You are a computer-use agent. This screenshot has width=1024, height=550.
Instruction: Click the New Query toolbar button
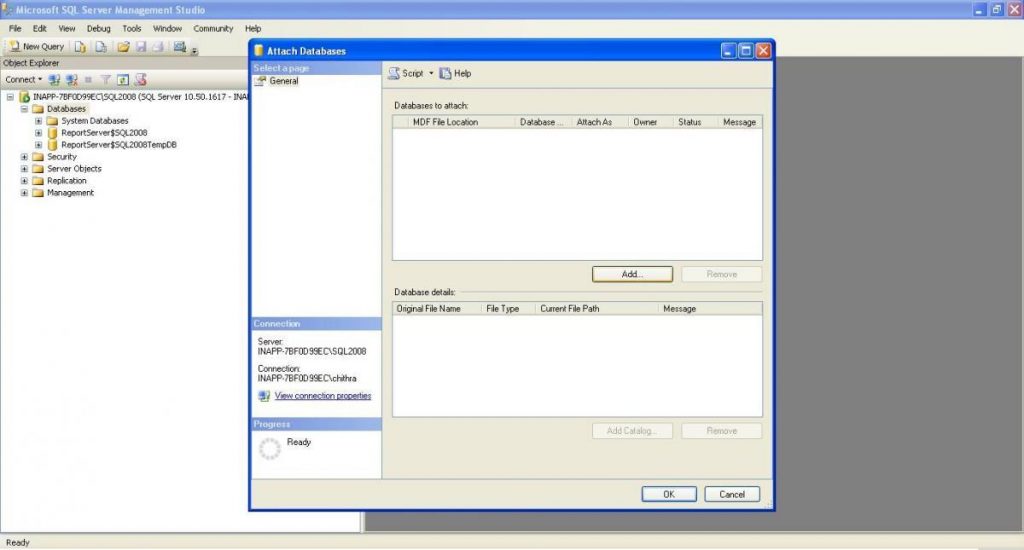point(37,46)
